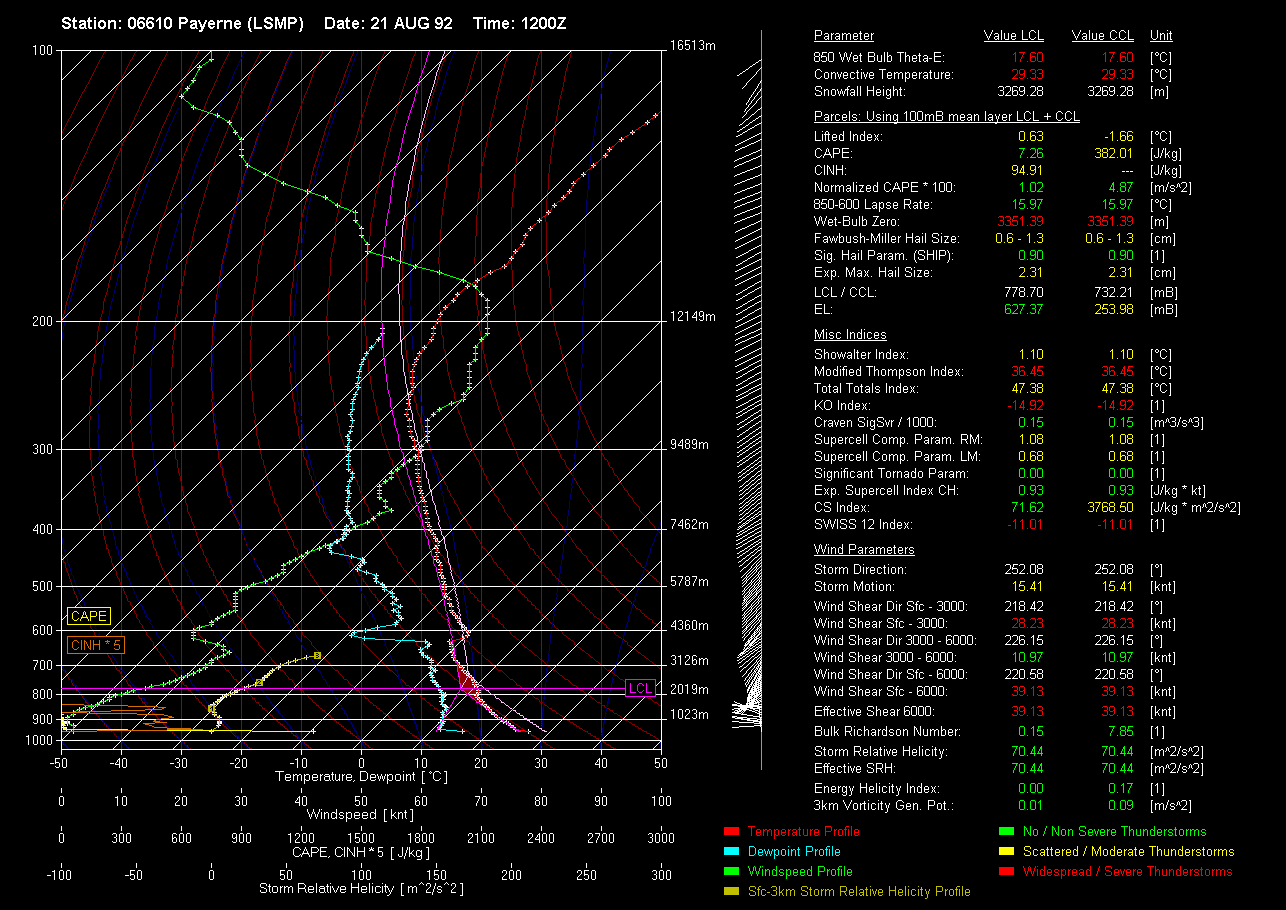Select the underlined Parameter column header
The height and width of the screenshot is (910, 1286).
coord(843,36)
